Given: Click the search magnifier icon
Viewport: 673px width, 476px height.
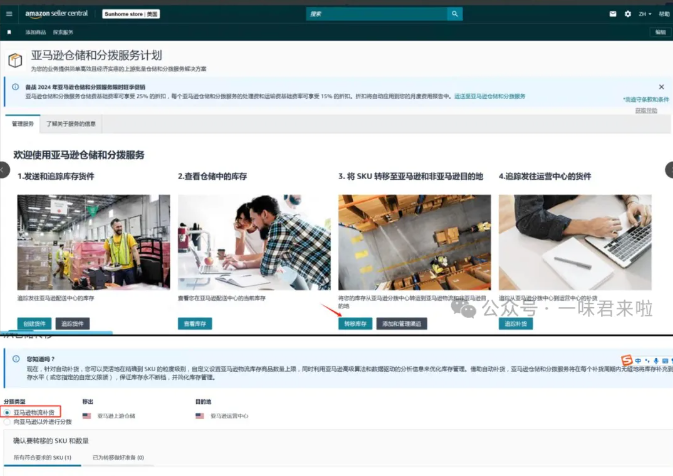Looking at the screenshot, I should click(x=455, y=14).
